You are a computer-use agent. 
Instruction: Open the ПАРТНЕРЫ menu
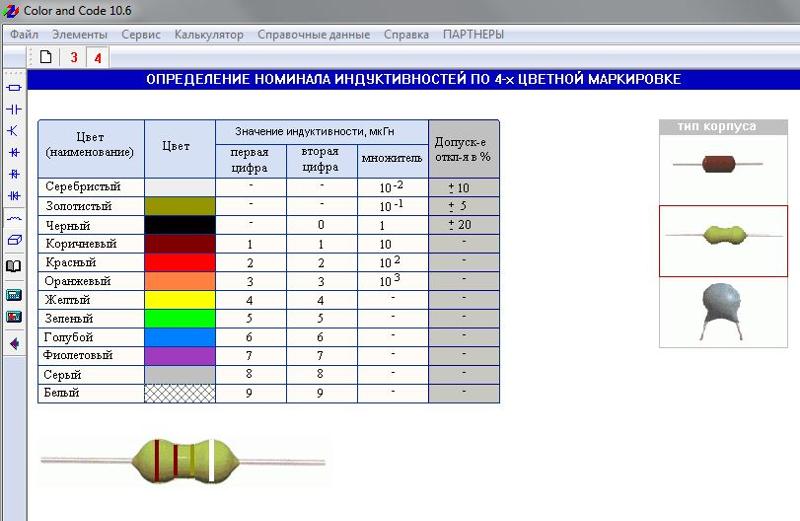point(473,35)
